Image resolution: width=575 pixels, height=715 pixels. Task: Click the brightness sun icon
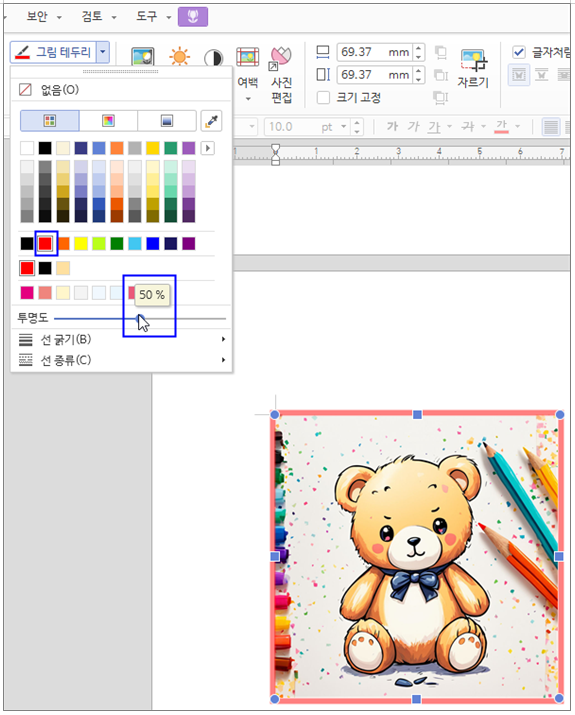pyautogui.click(x=179, y=57)
